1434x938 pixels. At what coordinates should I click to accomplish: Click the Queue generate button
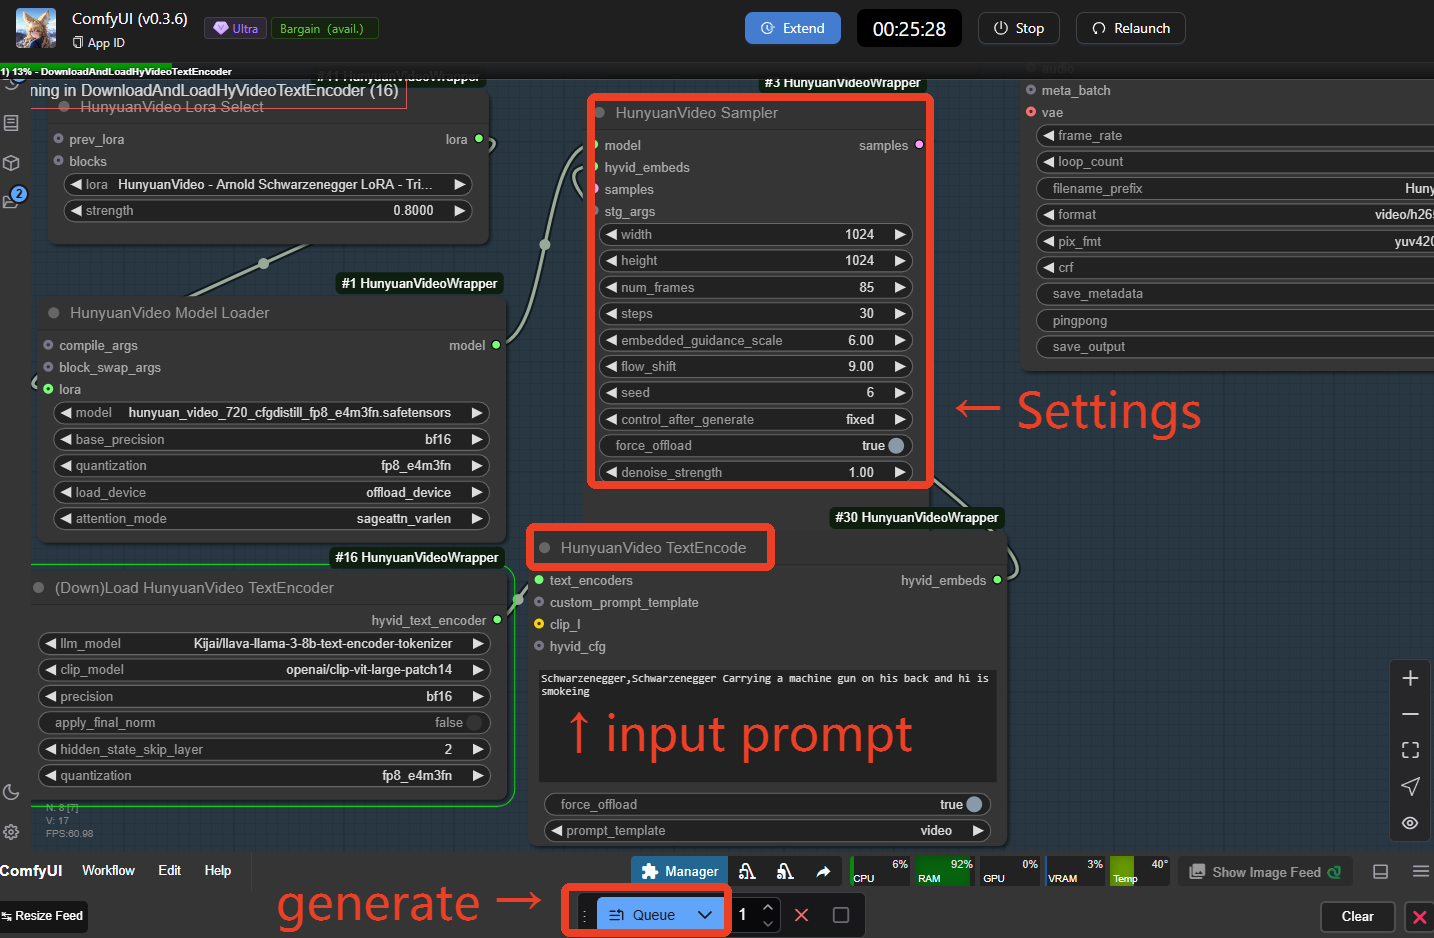[x=643, y=915]
